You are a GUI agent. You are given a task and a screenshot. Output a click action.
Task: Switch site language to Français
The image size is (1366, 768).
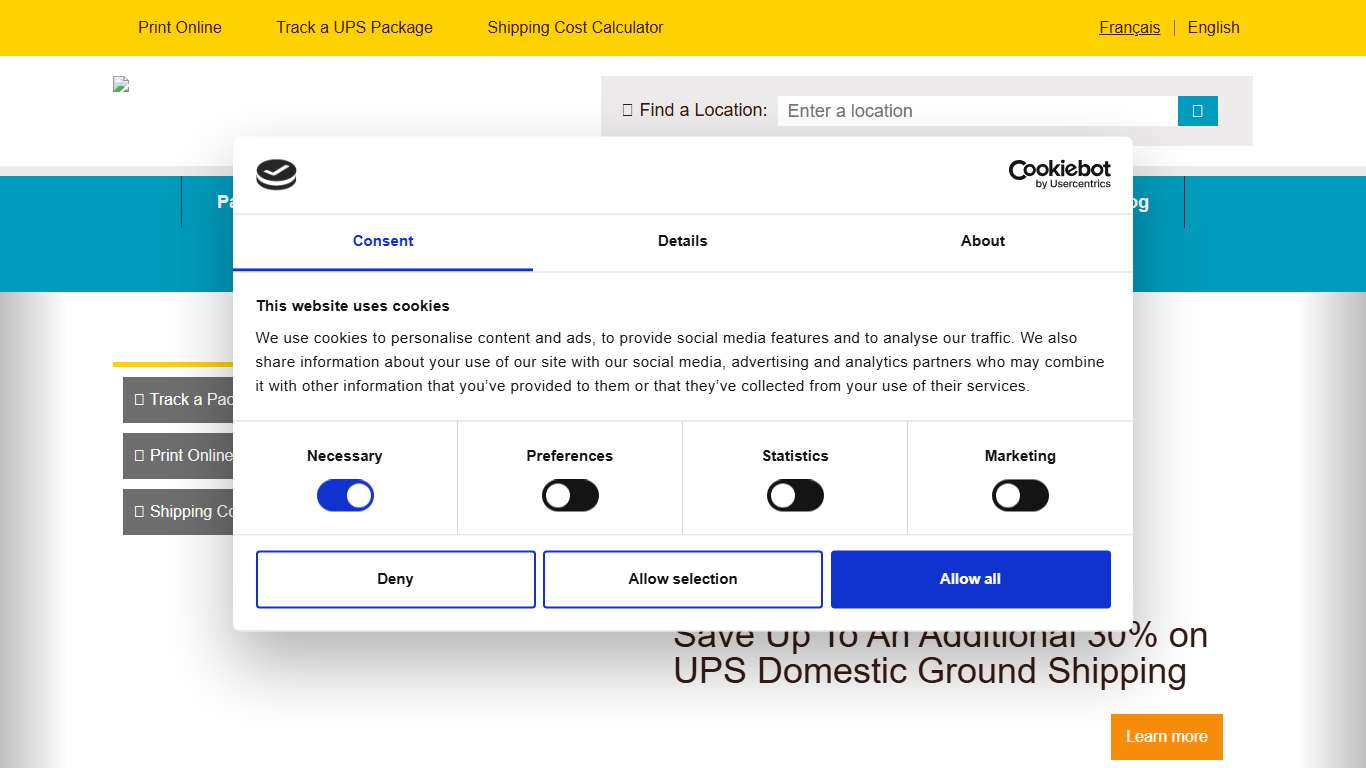pos(1129,27)
